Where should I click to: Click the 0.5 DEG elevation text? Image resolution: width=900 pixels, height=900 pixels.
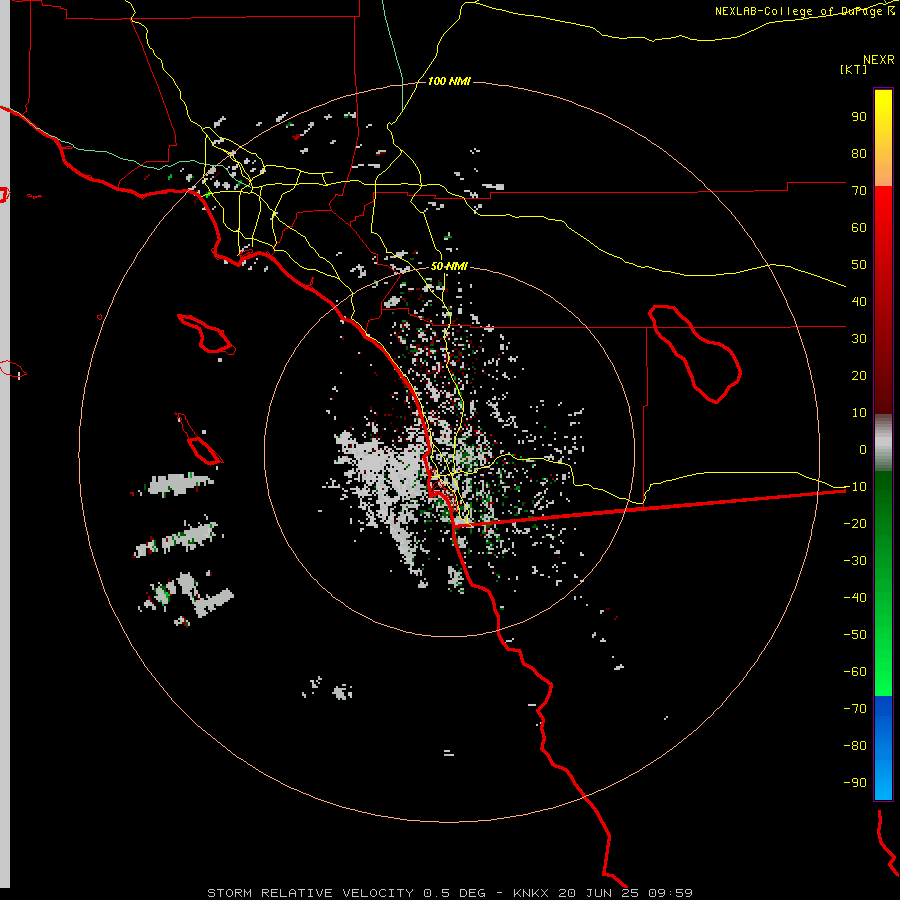coord(455,893)
